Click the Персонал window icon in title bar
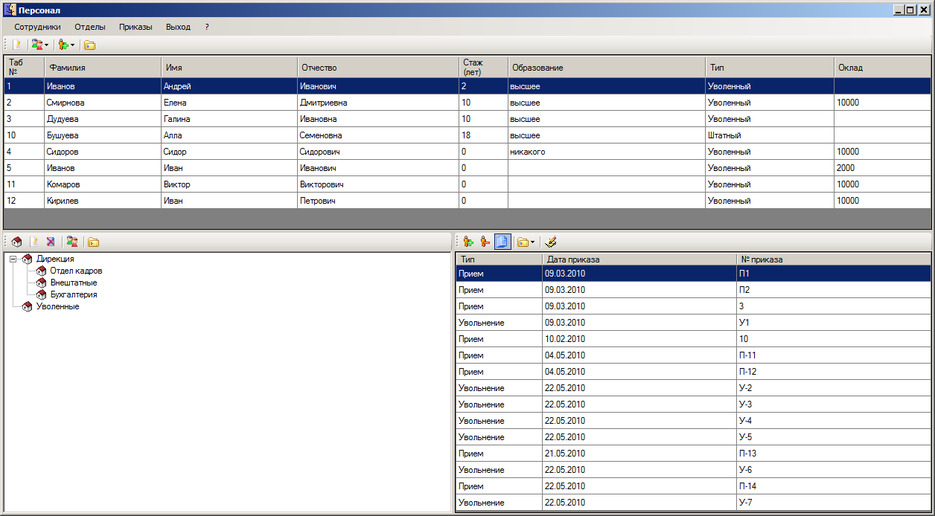 tap(10, 10)
